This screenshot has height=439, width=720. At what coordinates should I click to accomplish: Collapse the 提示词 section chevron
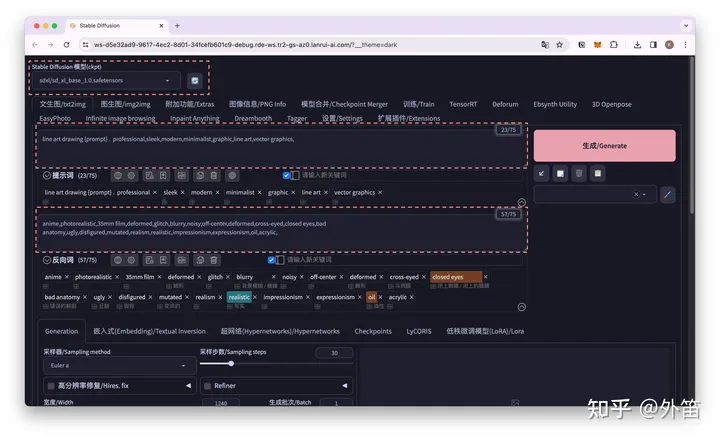pos(46,175)
